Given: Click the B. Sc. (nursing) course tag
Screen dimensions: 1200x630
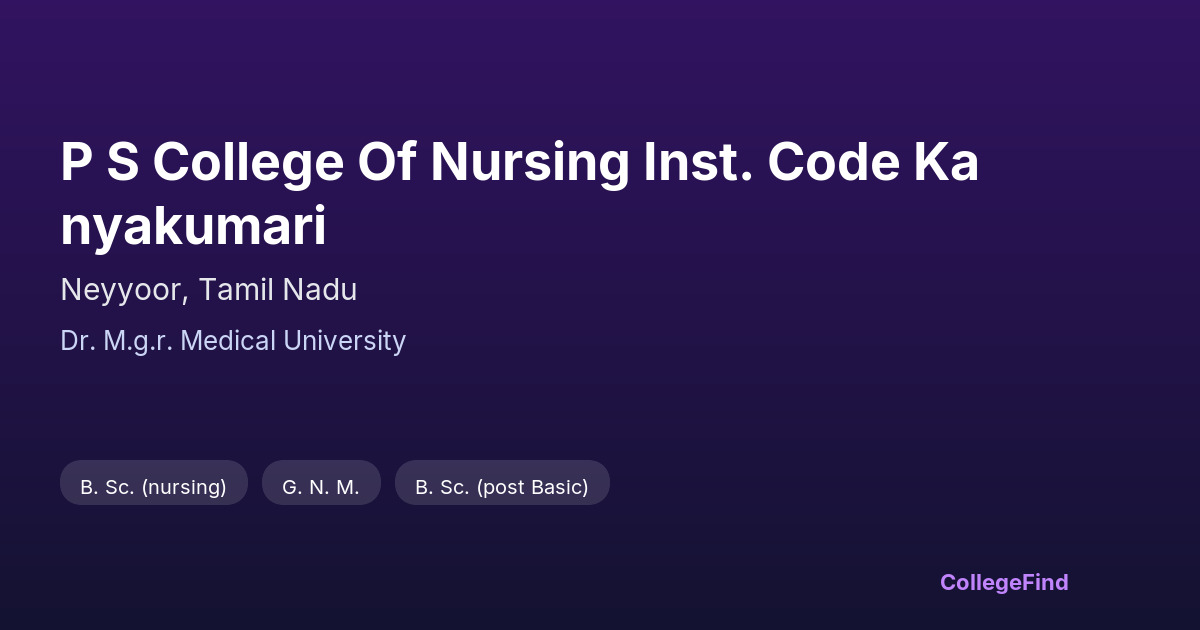Looking at the screenshot, I should point(153,487).
